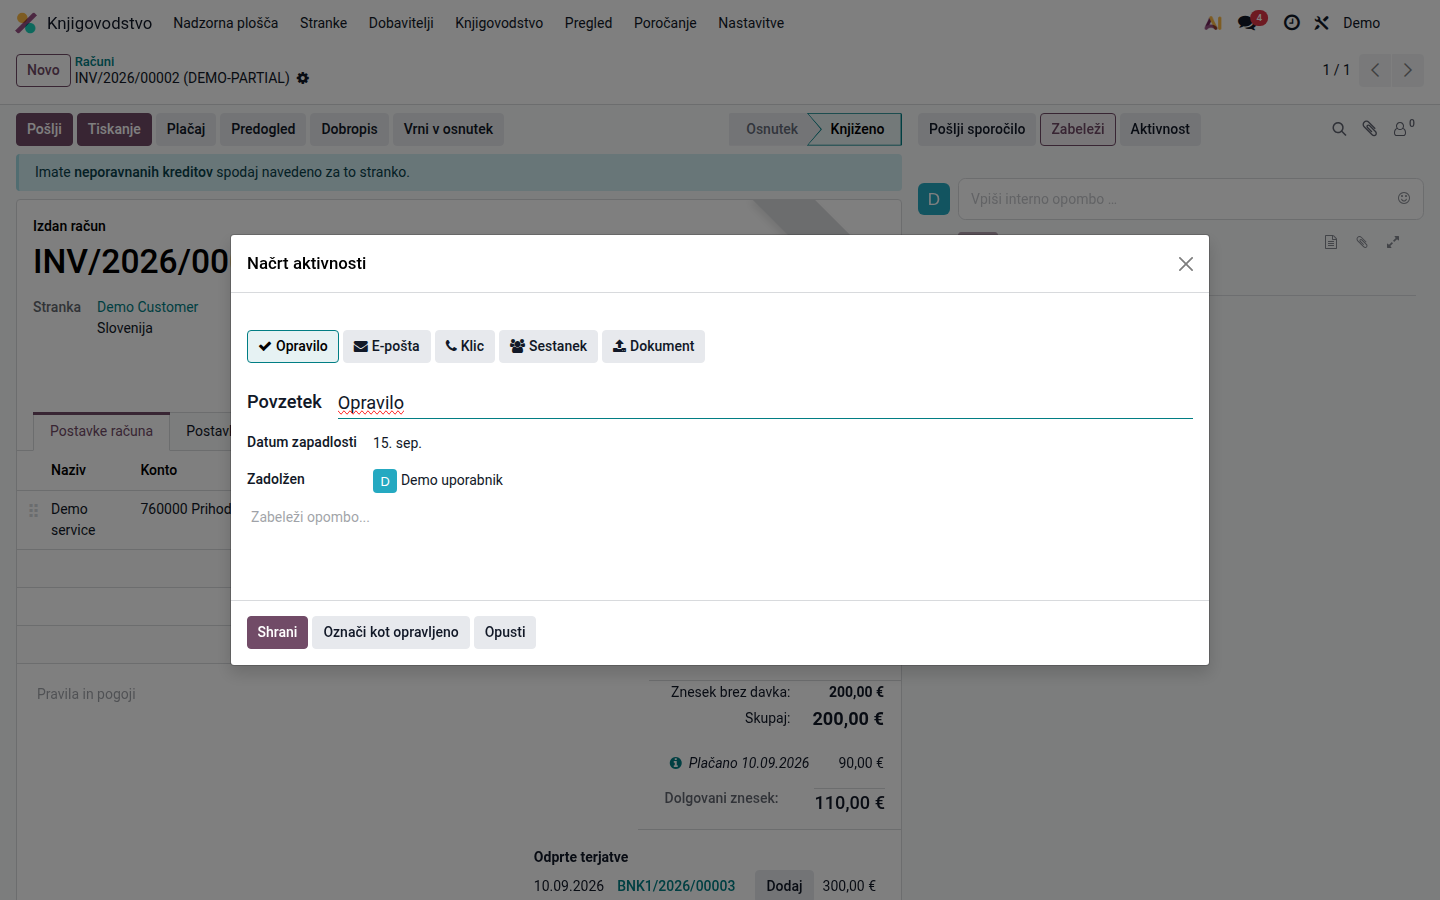Click the Zabeleži opombo note area
1440x900 pixels.
click(720, 517)
